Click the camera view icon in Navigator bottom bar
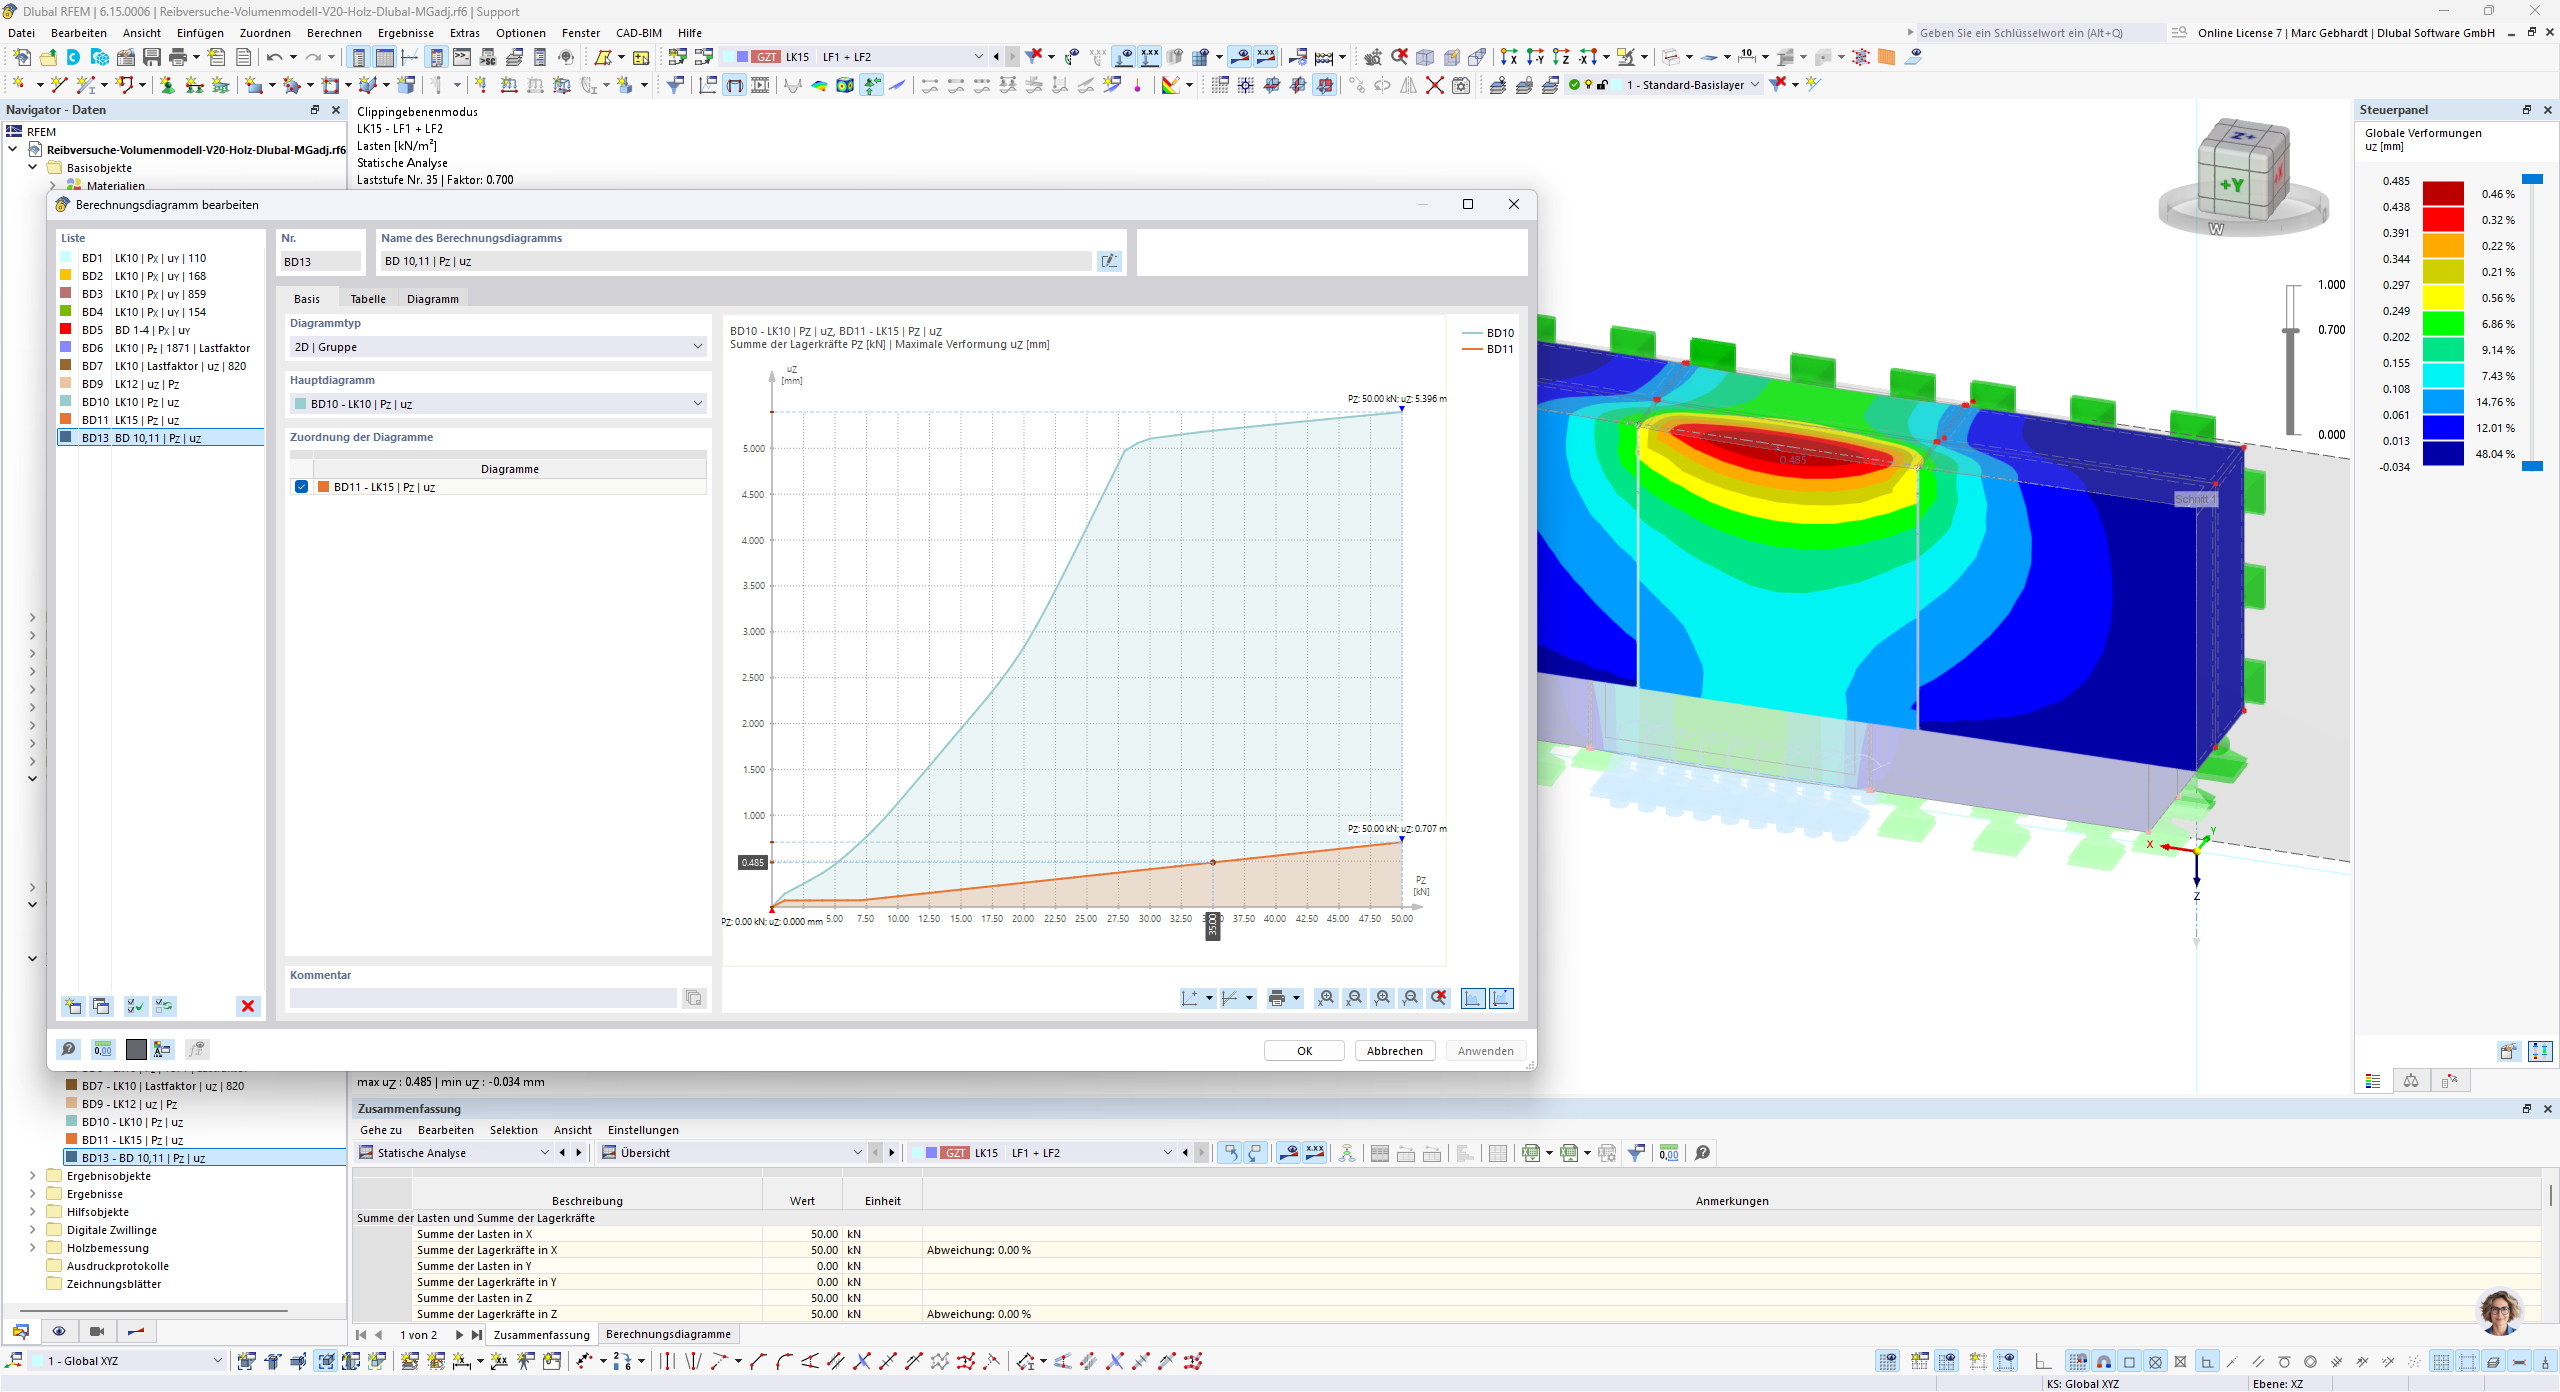Screen dimensions: 2560x1392 [x=97, y=1331]
